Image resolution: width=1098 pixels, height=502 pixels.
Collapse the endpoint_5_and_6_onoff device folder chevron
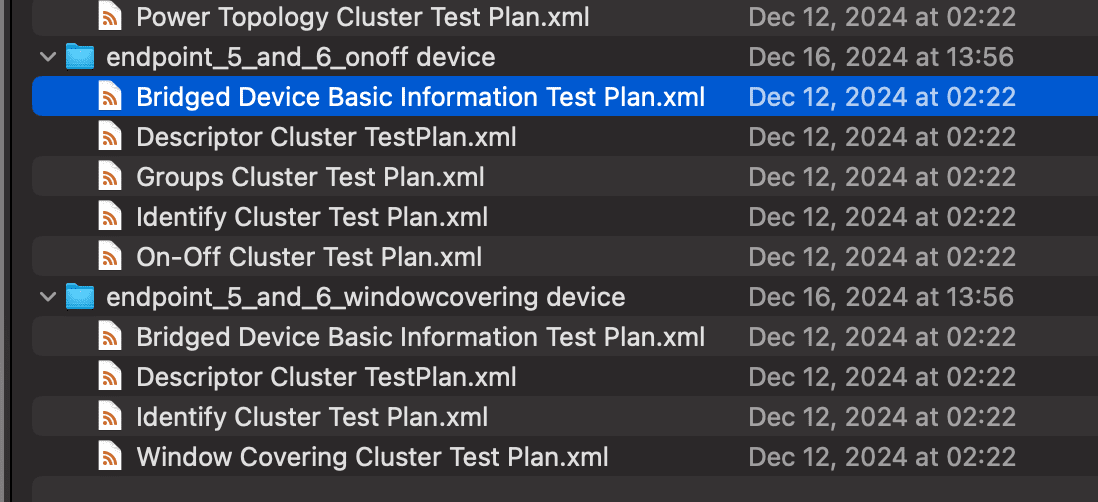click(x=48, y=57)
